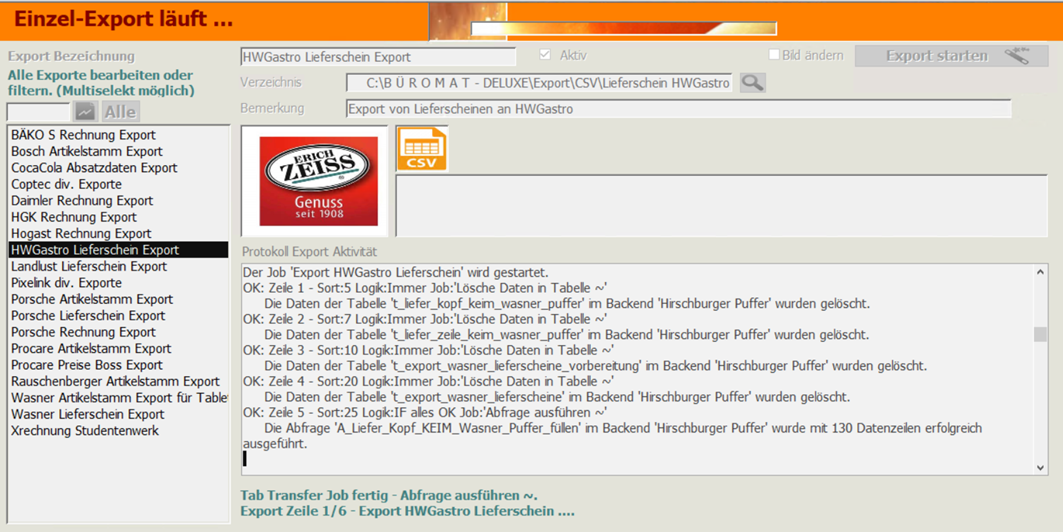Screen dimensions: 1063x532
Task: Click the Verzeichnis path field
Action: pyautogui.click(x=540, y=83)
